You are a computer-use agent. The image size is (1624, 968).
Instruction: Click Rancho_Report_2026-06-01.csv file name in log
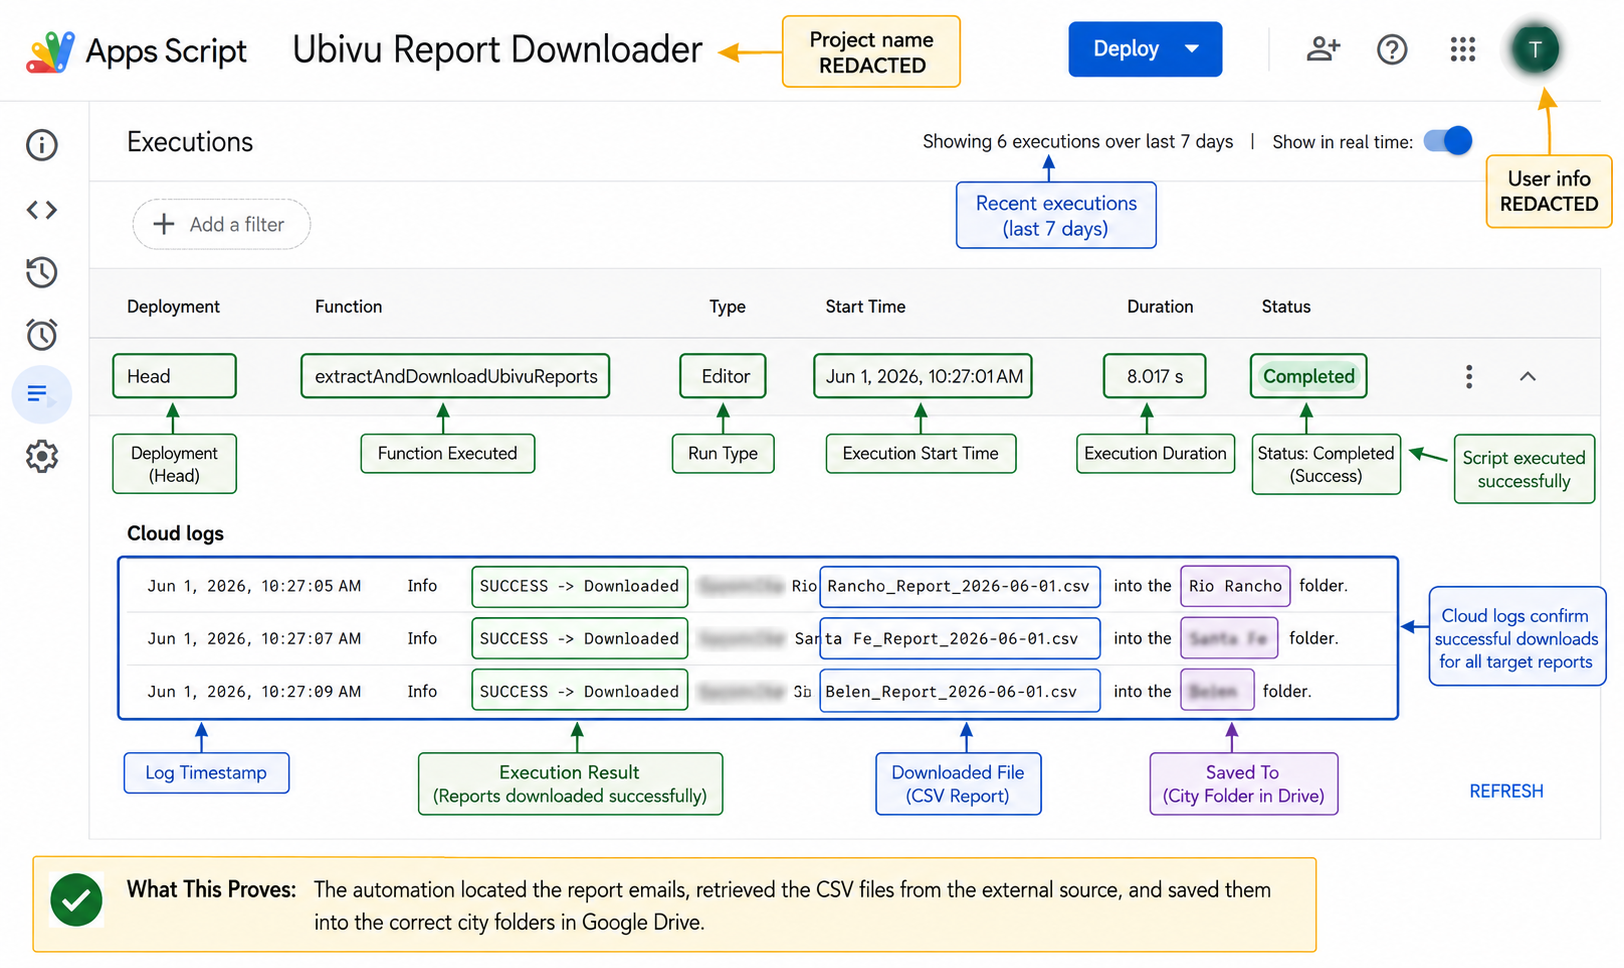pyautogui.click(x=960, y=587)
